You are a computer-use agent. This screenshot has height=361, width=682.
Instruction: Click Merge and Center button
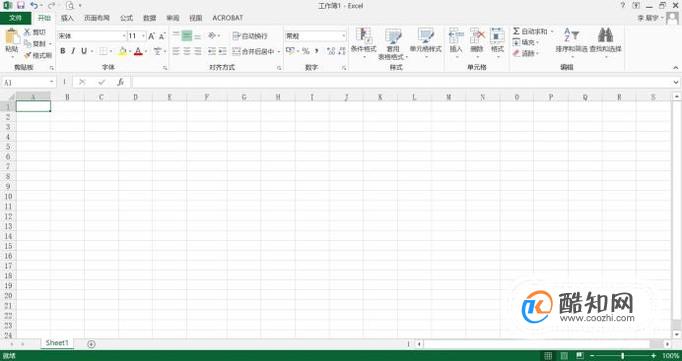tap(254, 51)
